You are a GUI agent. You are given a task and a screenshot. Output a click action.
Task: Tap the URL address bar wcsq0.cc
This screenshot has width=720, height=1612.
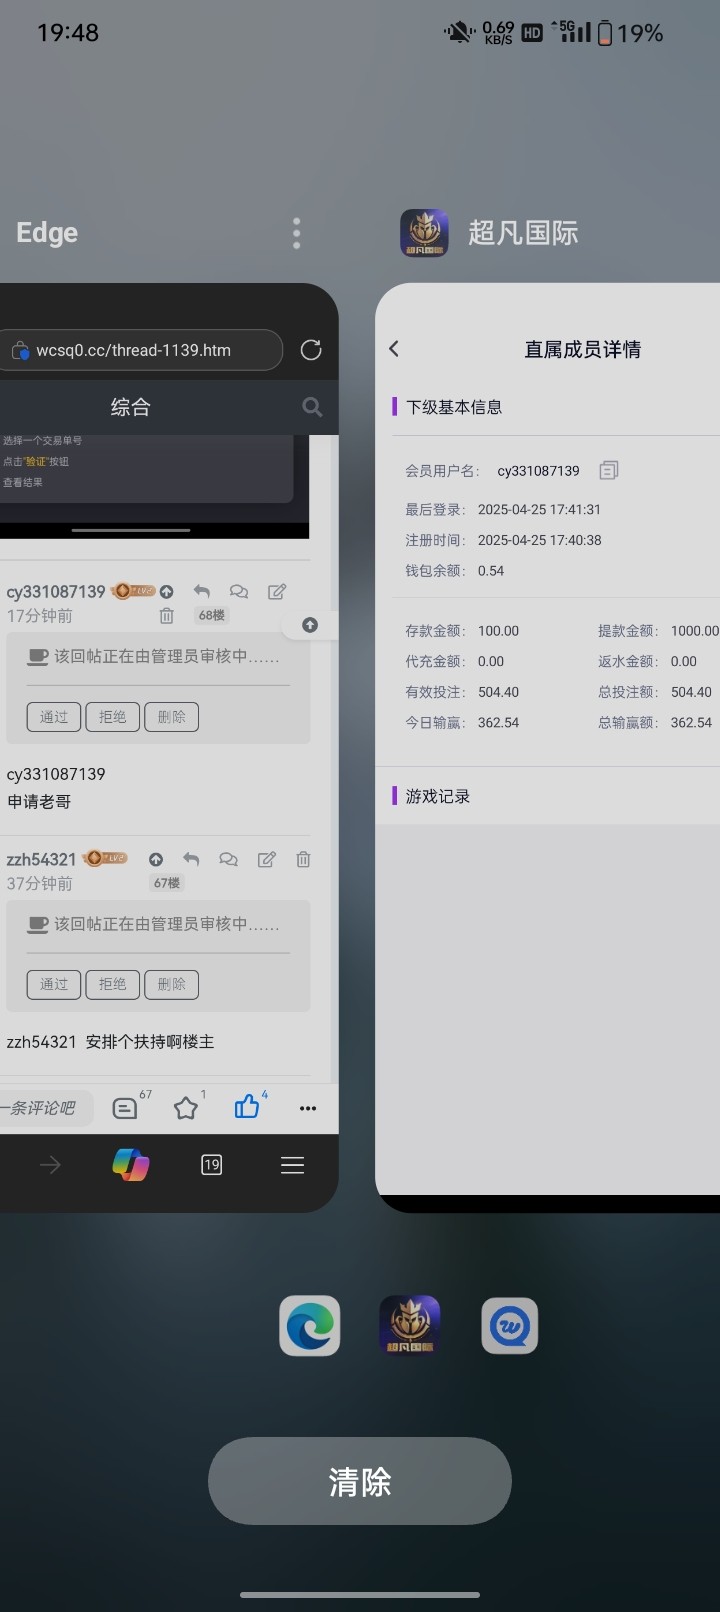click(x=140, y=350)
